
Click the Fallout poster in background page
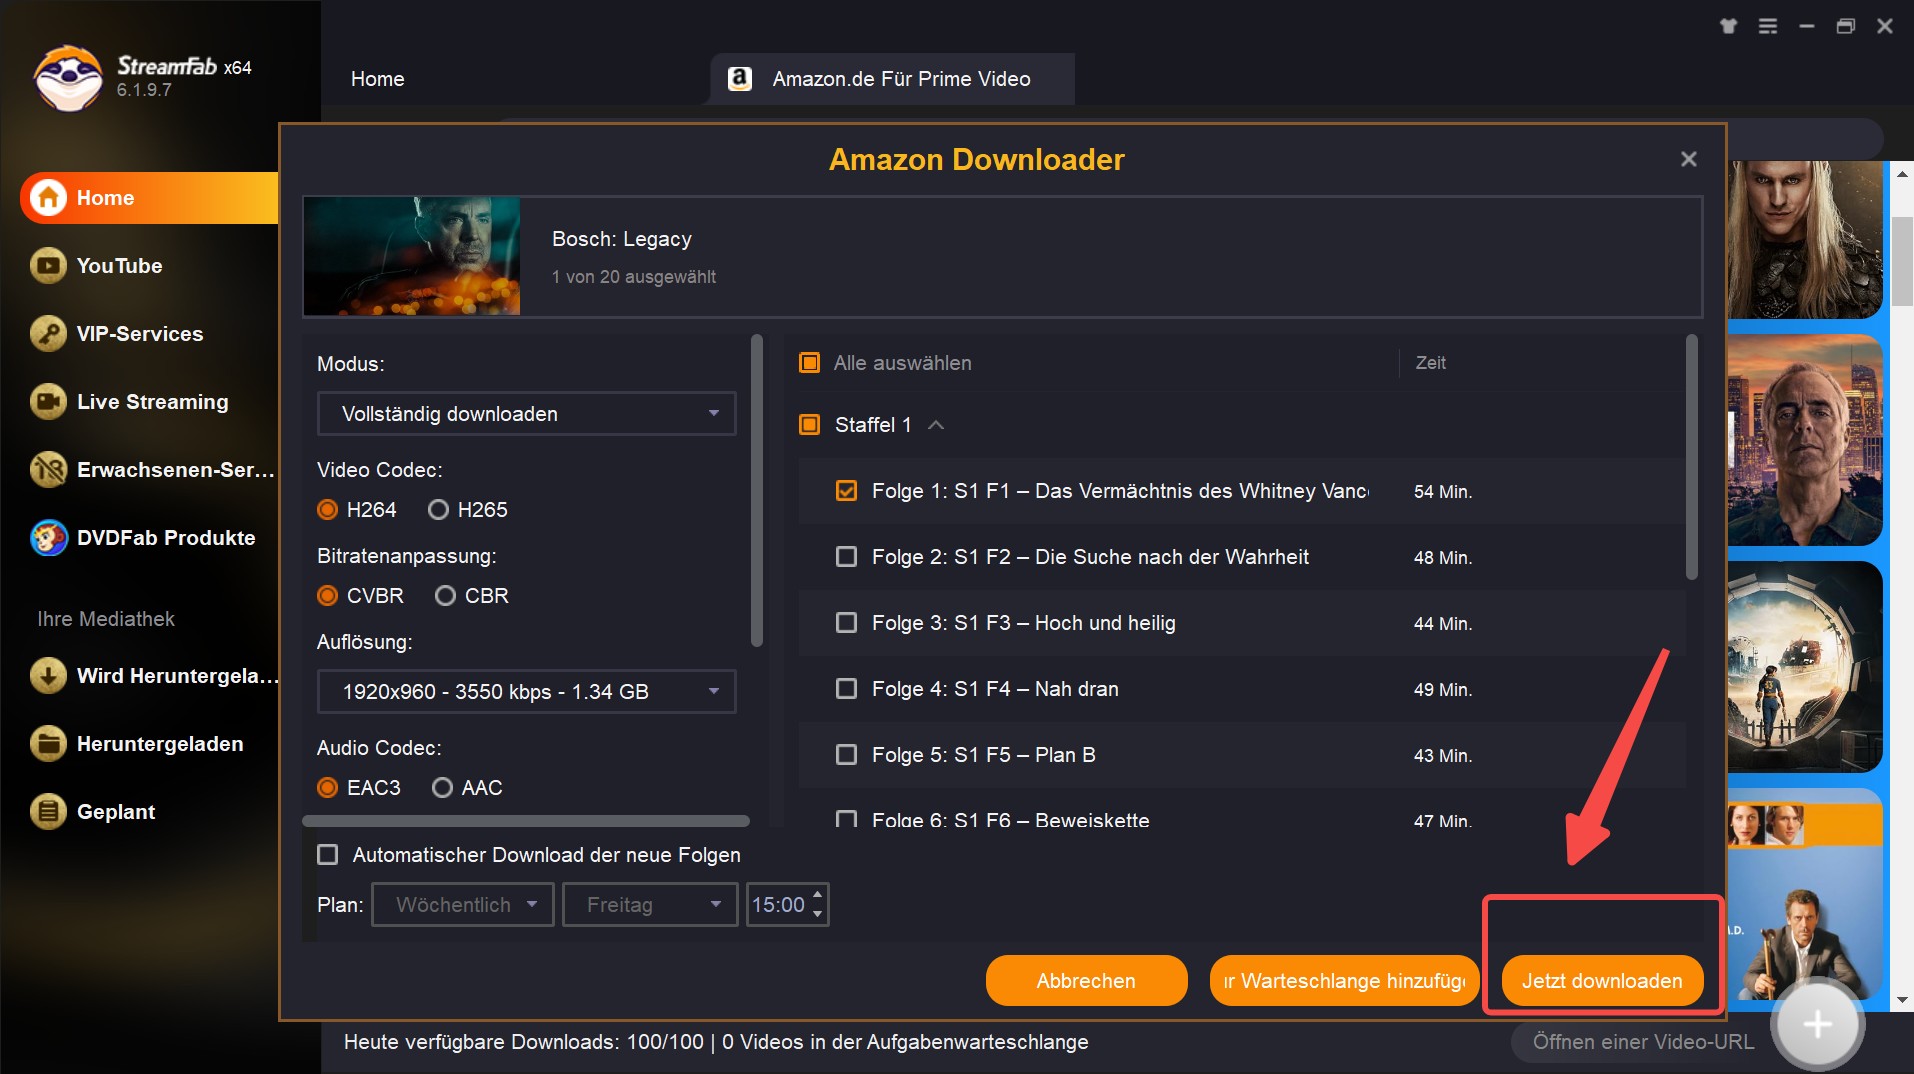[x=1805, y=667]
